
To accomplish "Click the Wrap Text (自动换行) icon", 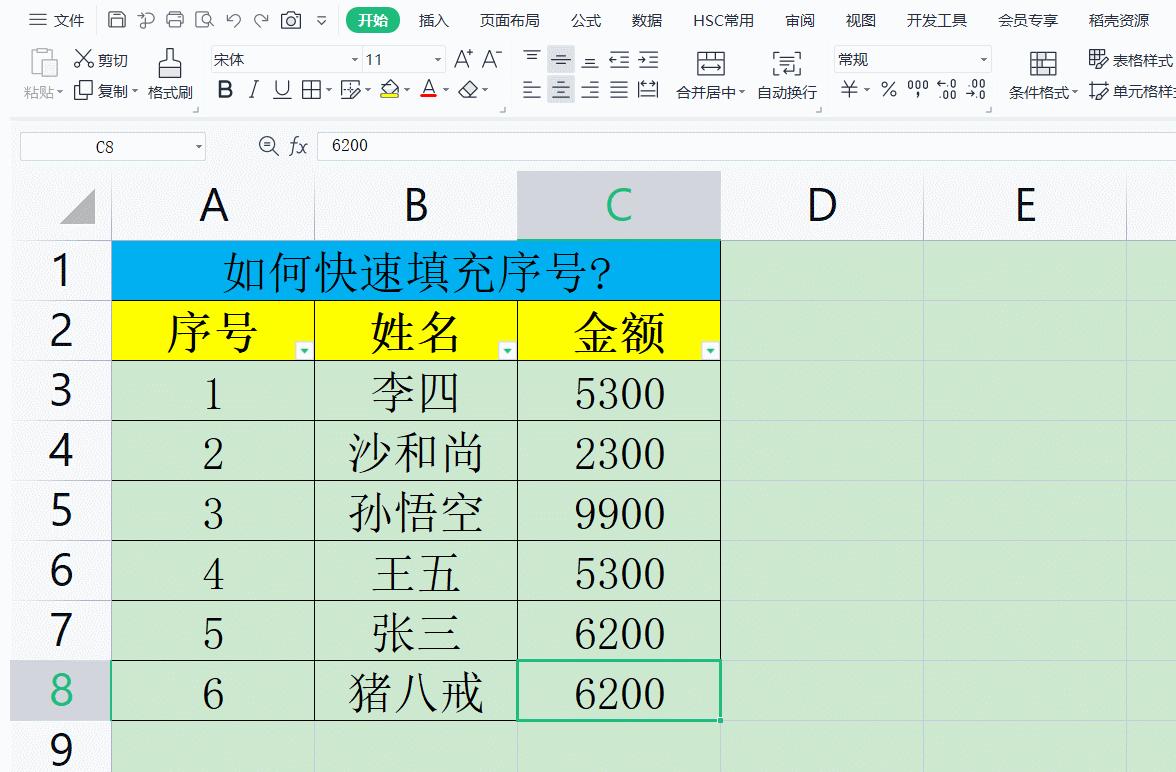I will pos(787,63).
